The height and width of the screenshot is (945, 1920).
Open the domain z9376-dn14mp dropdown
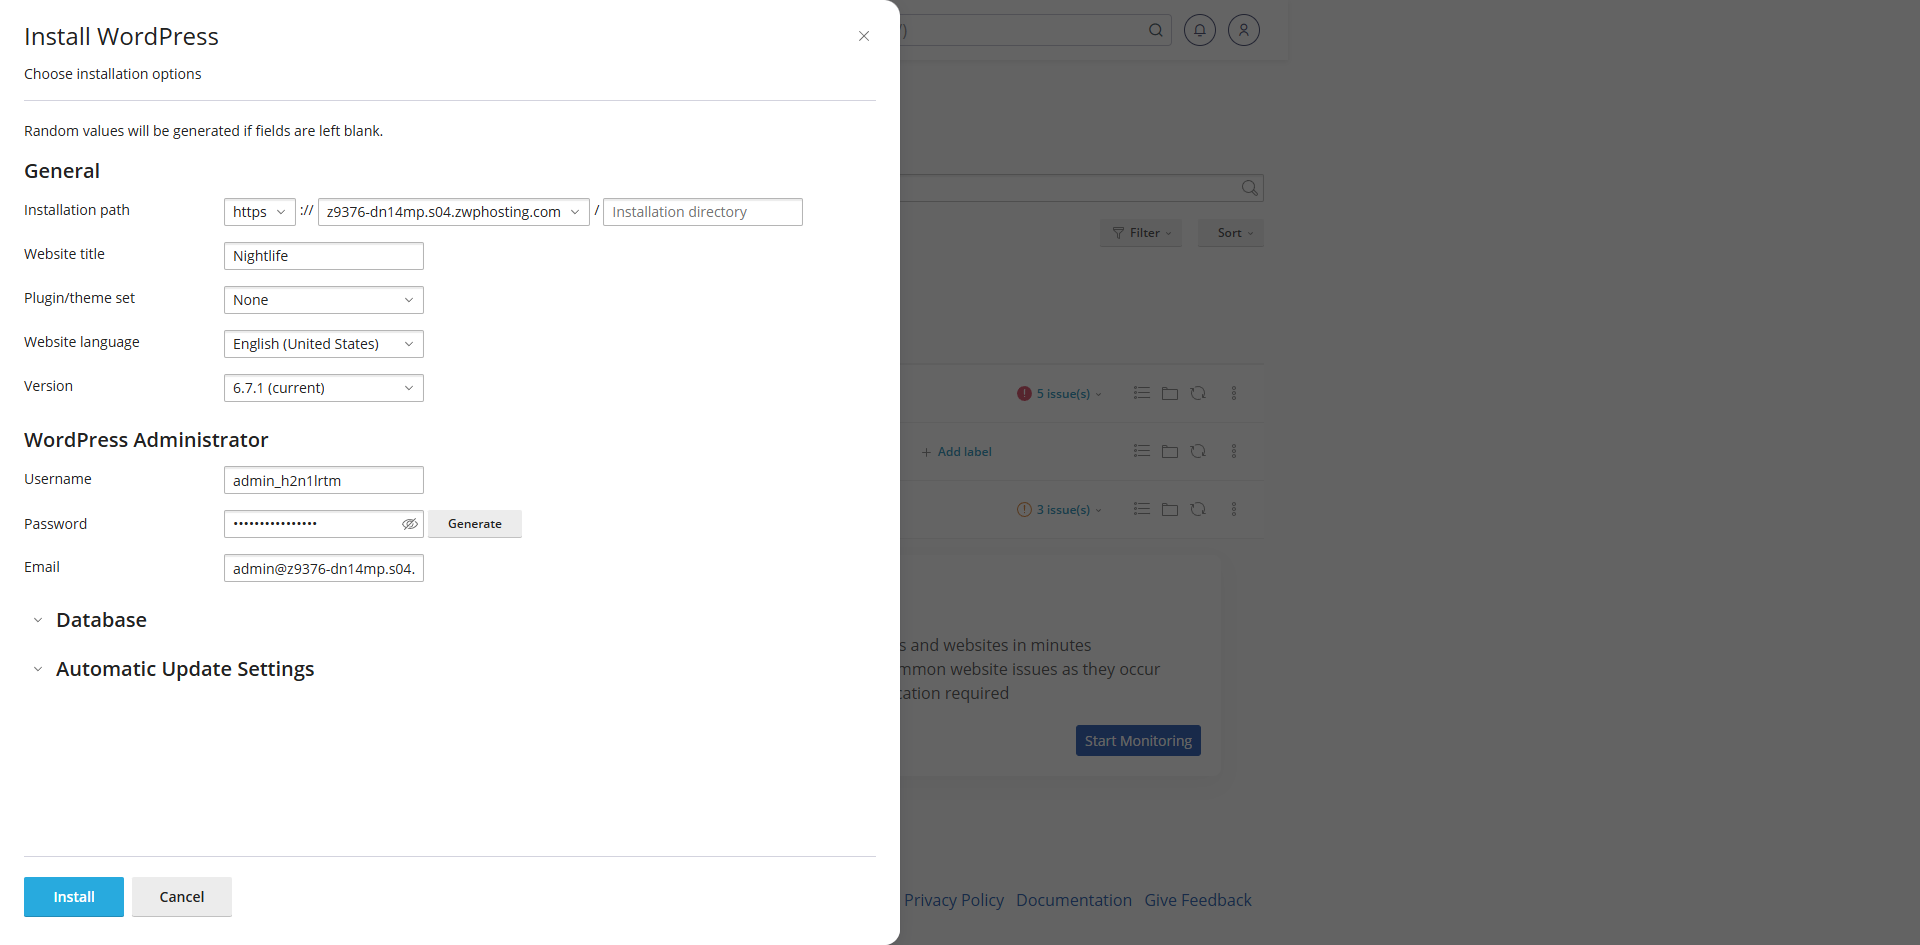click(454, 212)
